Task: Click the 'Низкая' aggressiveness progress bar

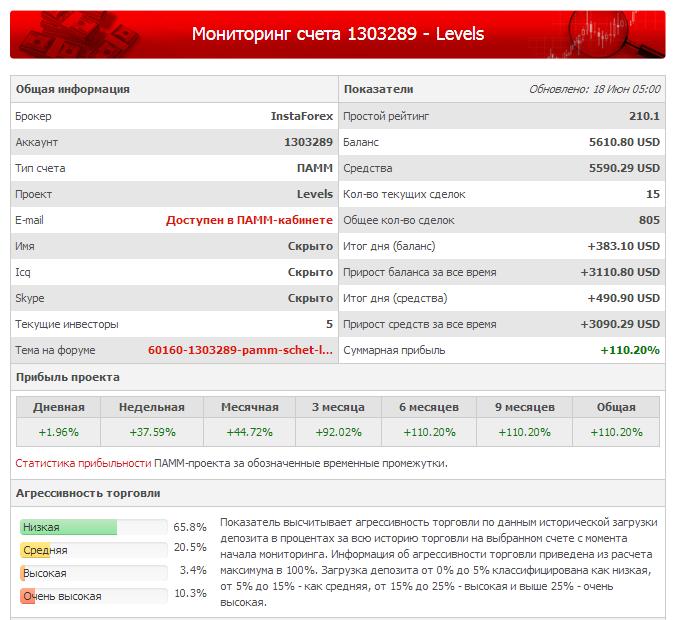Action: tap(94, 527)
